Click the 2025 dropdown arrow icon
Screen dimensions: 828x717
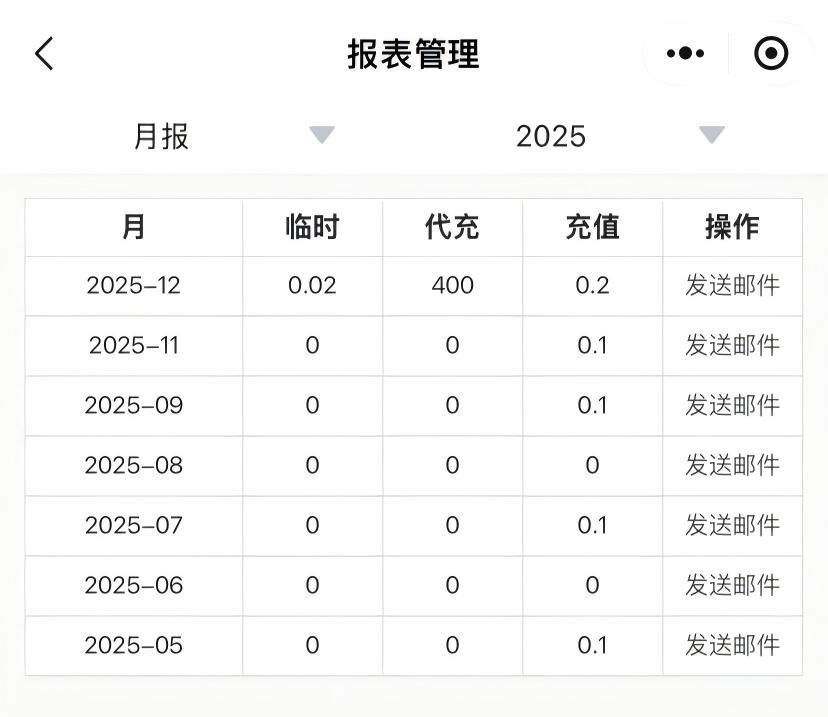point(711,136)
